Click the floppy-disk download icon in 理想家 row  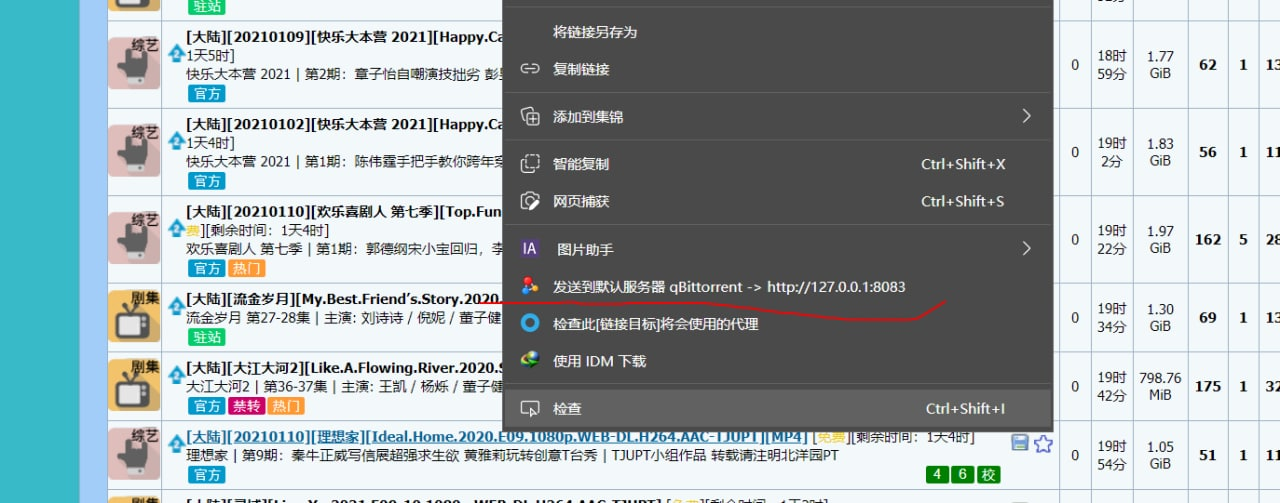pos(1020,443)
